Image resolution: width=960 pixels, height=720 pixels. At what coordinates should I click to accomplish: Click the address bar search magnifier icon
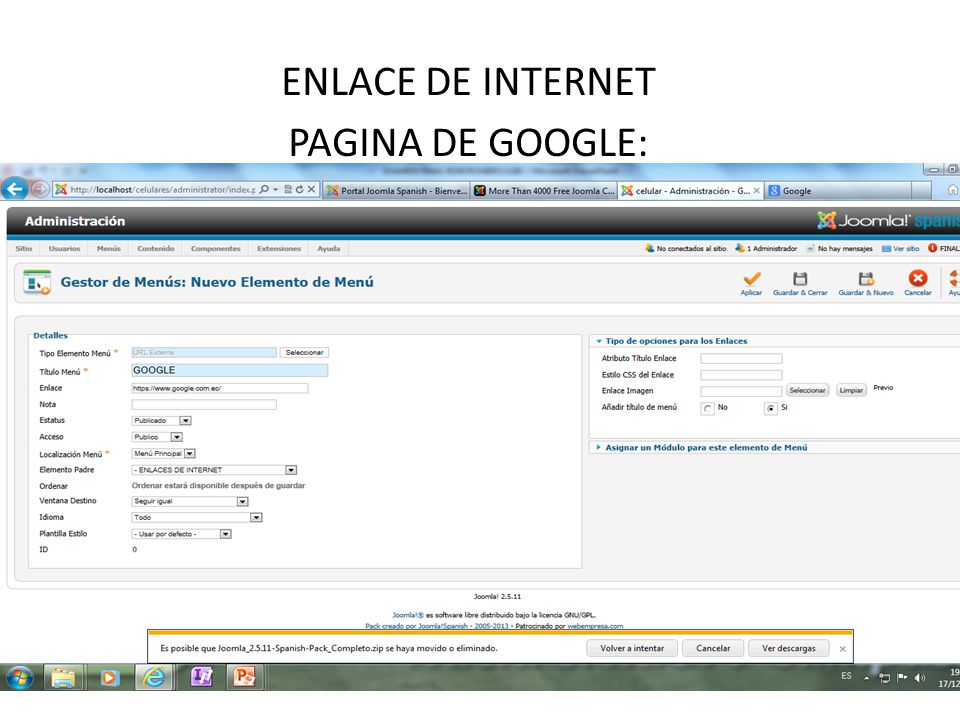pyautogui.click(x=264, y=190)
